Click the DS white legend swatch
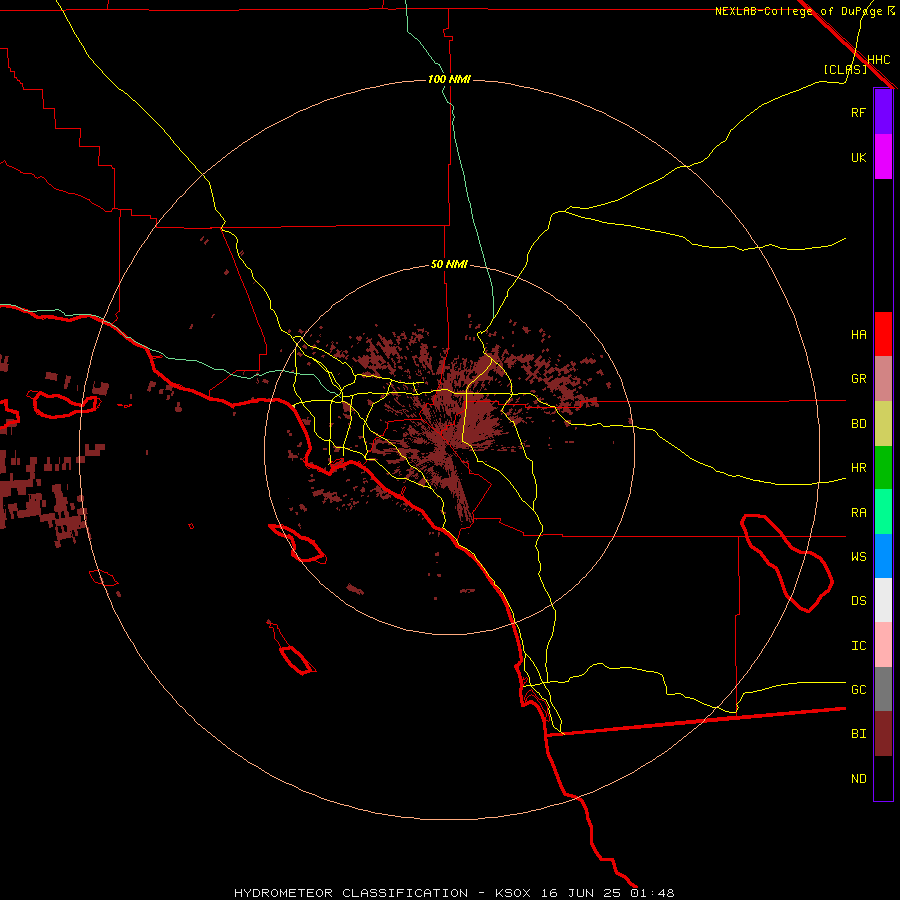Viewport: 900px width, 900px height. pyautogui.click(x=883, y=600)
